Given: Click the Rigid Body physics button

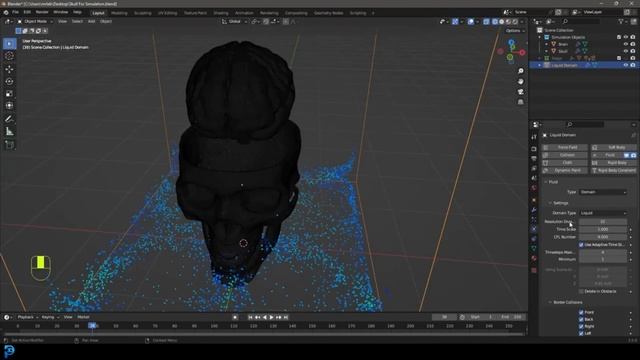Looking at the screenshot, I should pyautogui.click(x=613, y=163).
